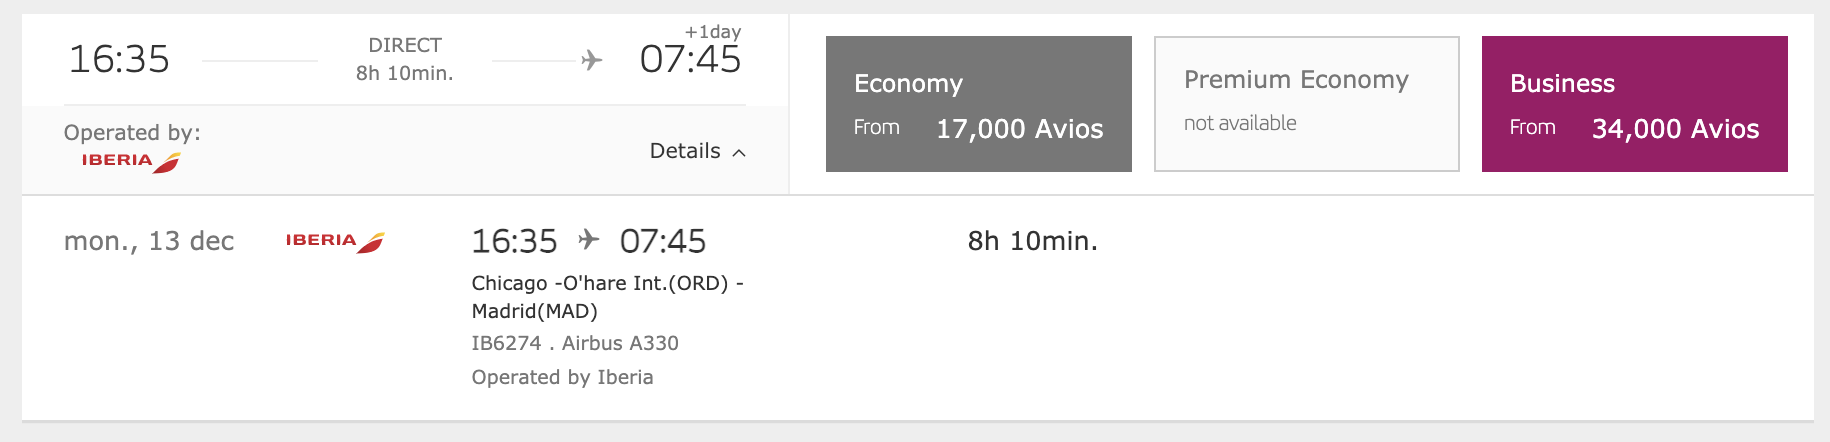Click the 34,000 Avios price text
This screenshot has height=442, width=1830.
(x=1676, y=129)
